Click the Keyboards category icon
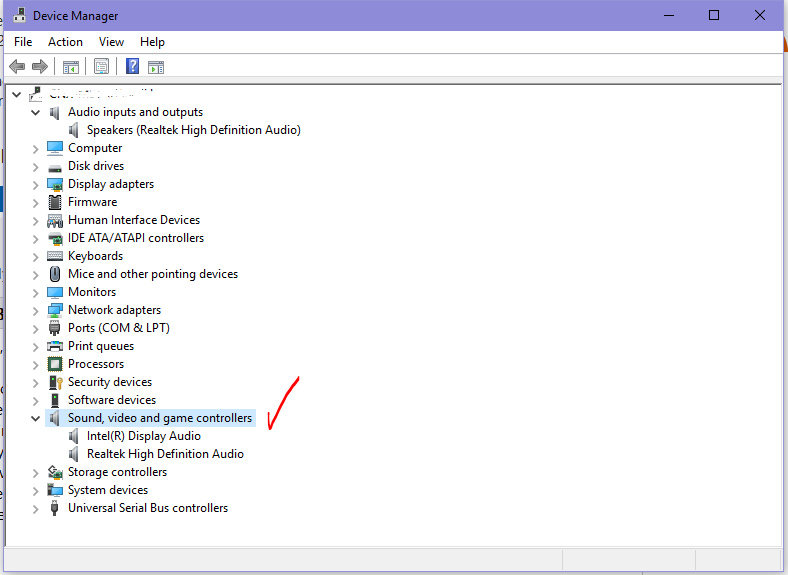The width and height of the screenshot is (788, 575). click(x=55, y=256)
